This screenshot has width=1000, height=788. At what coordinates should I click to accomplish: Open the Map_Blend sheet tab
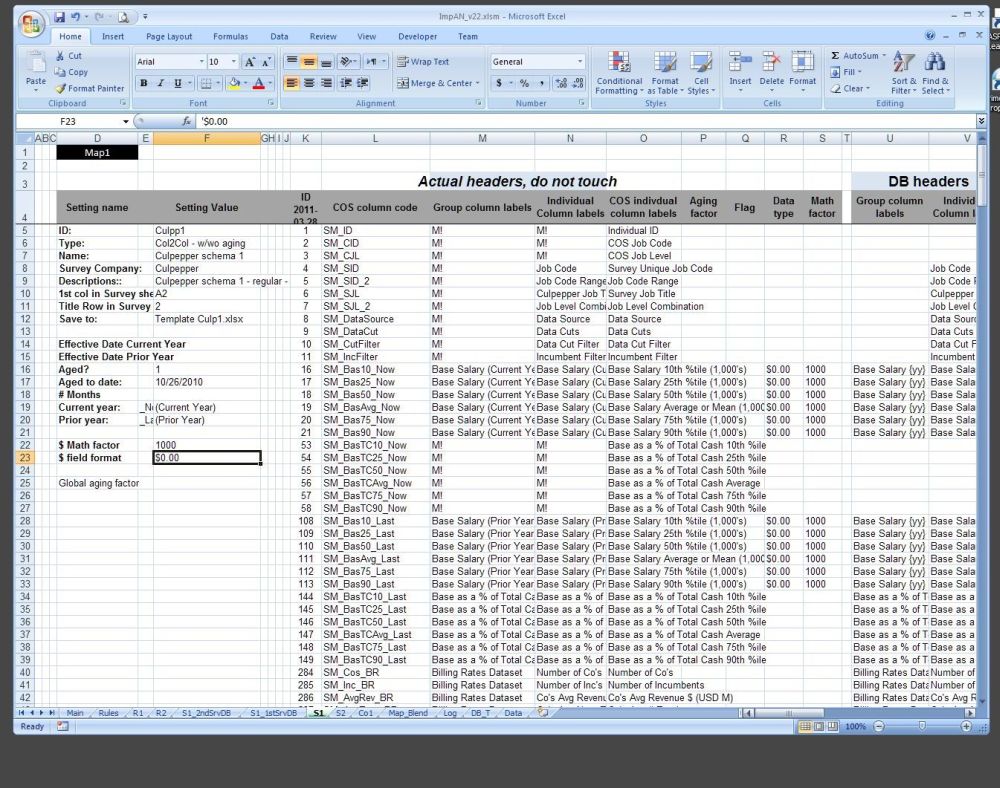coord(408,713)
